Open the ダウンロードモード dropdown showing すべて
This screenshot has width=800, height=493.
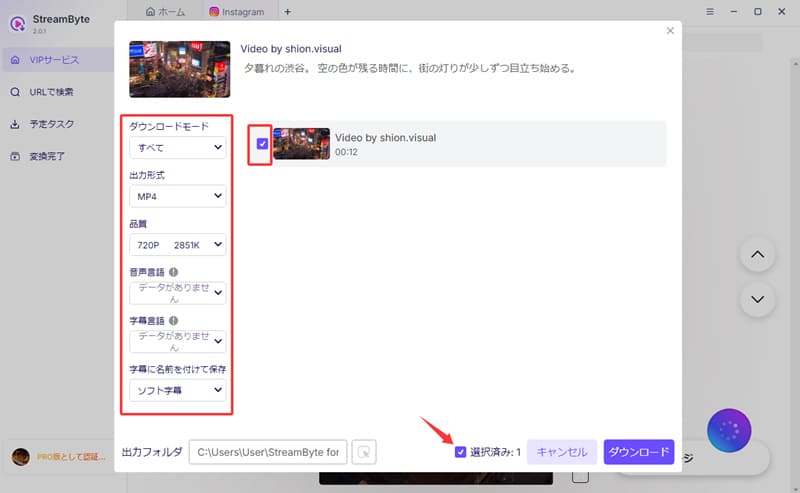click(x=178, y=147)
